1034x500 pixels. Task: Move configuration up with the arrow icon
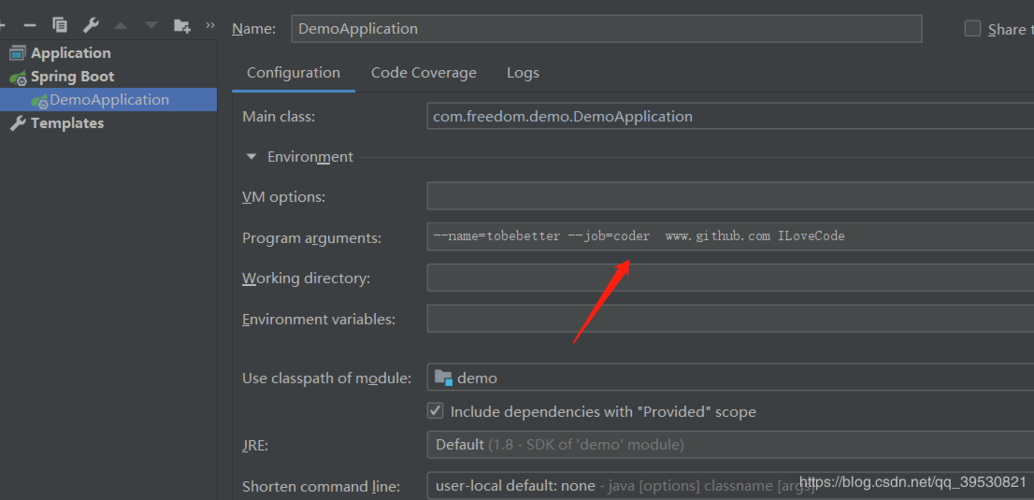[120, 26]
